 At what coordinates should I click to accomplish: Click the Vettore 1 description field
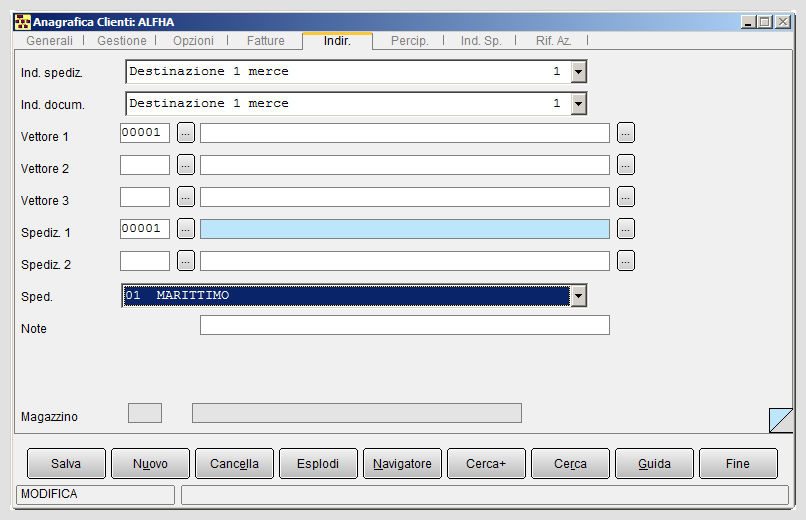click(x=405, y=133)
